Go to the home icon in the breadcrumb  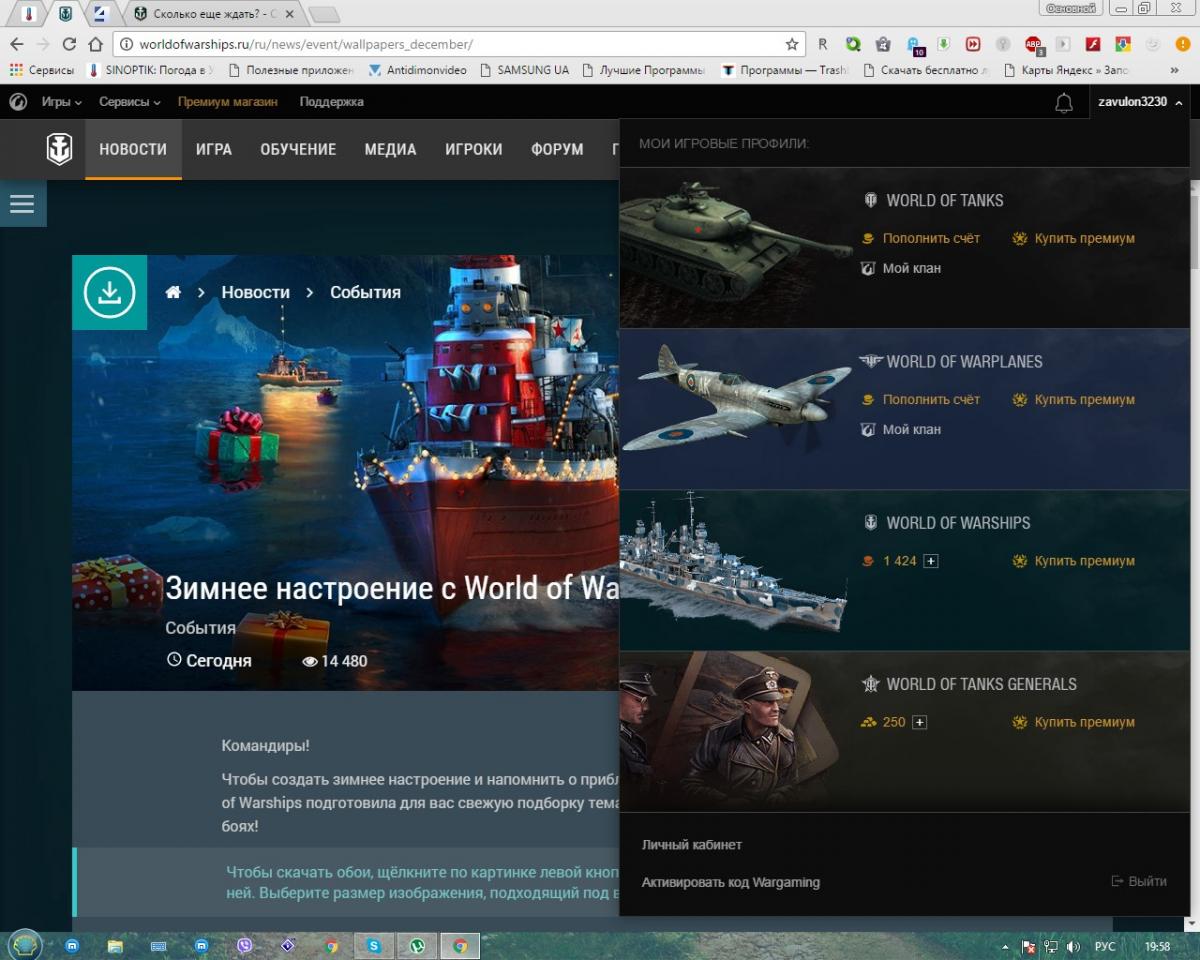tap(174, 292)
